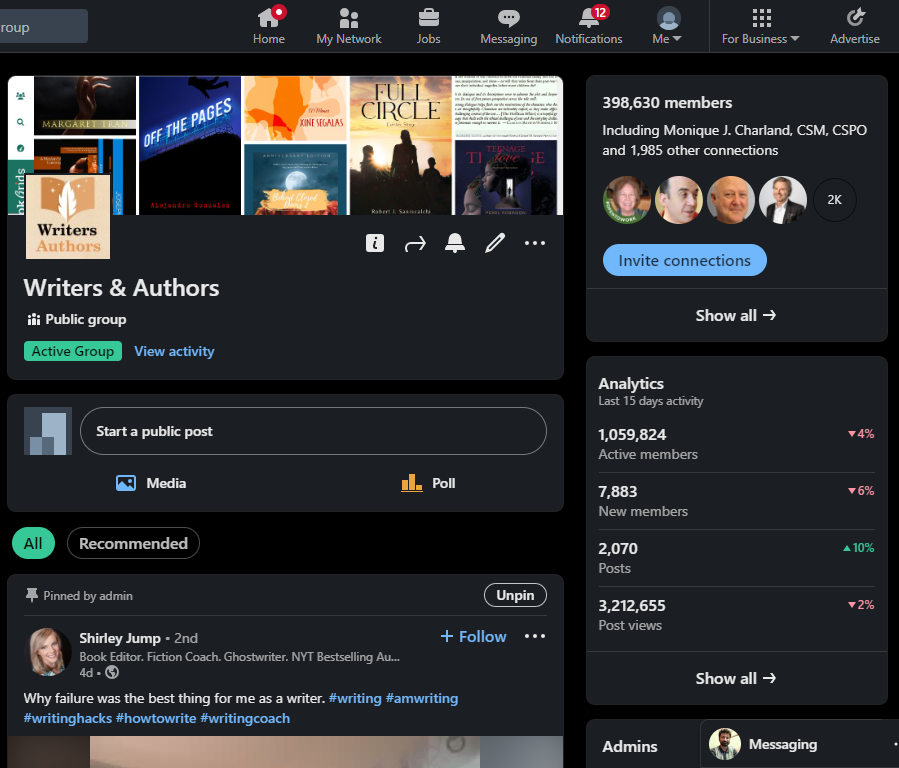Open the #amwriting hashtag
899x768 pixels.
[x=422, y=698]
